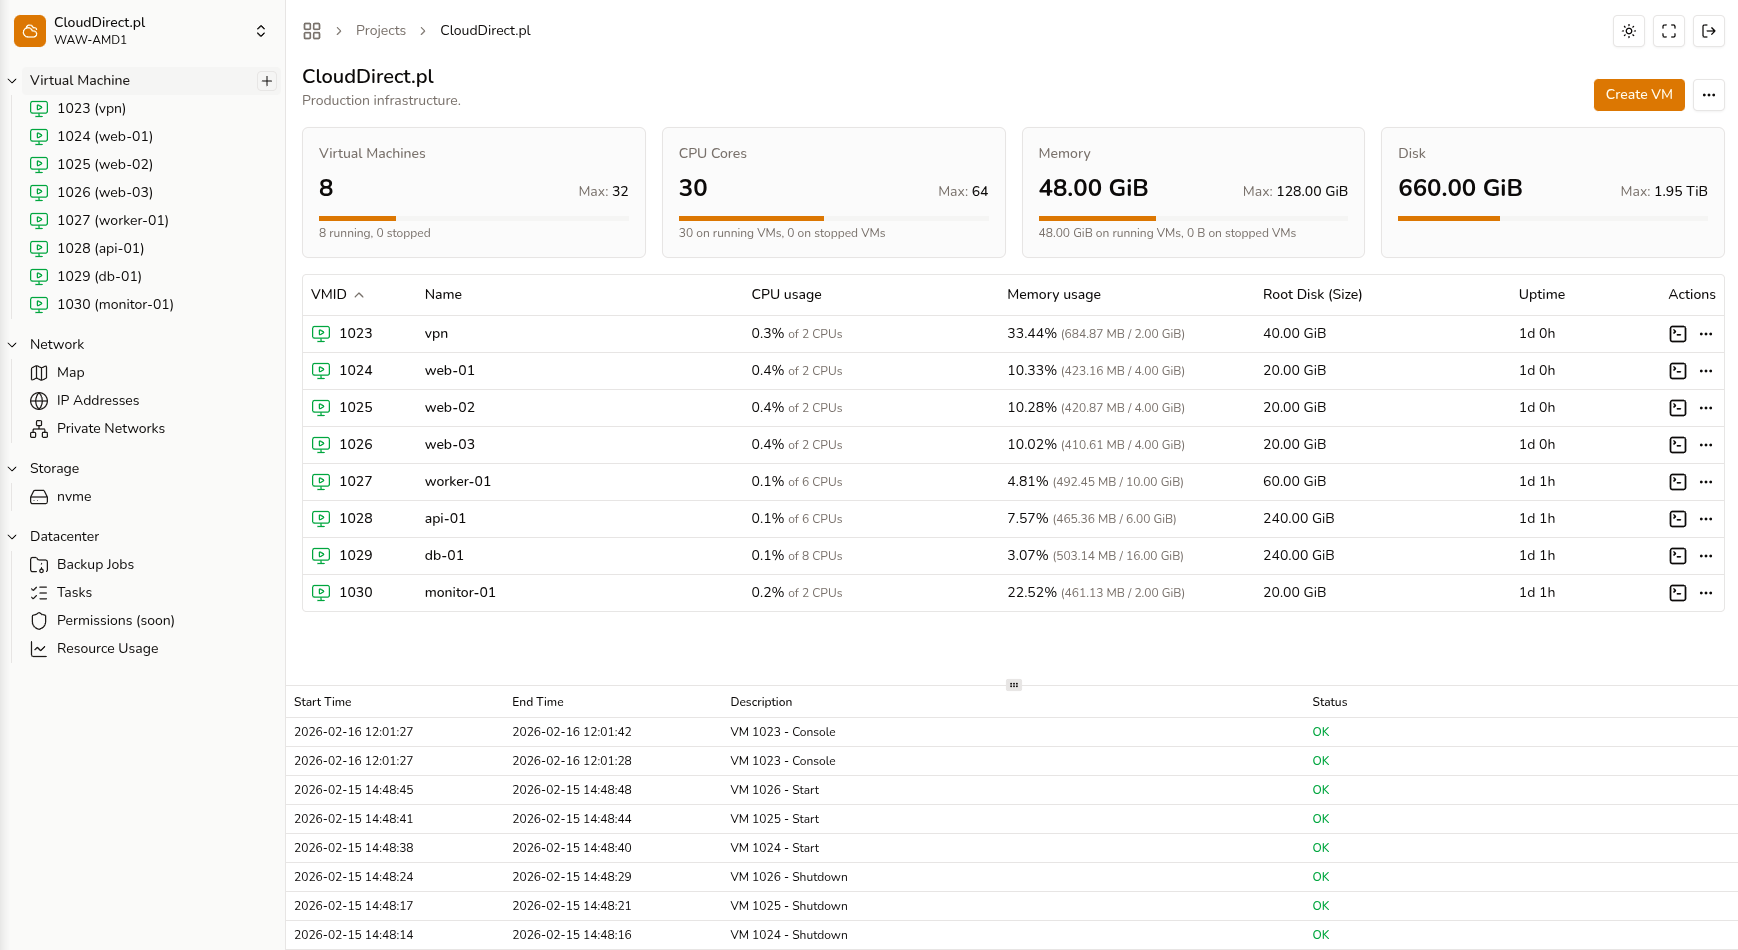1738x950 pixels.
Task: Open console for VM 1023 vpn
Action: pyautogui.click(x=1678, y=333)
